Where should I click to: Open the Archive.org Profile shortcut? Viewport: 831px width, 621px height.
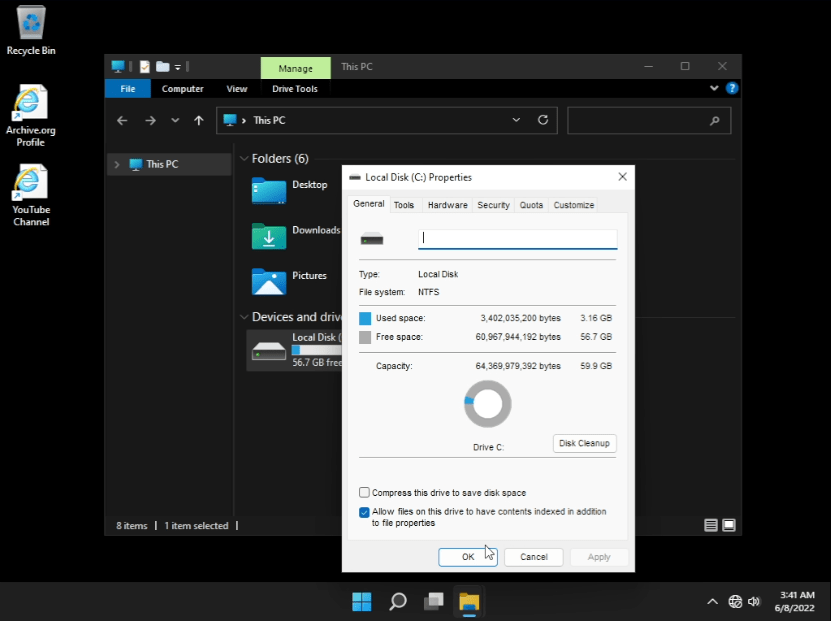coord(30,116)
